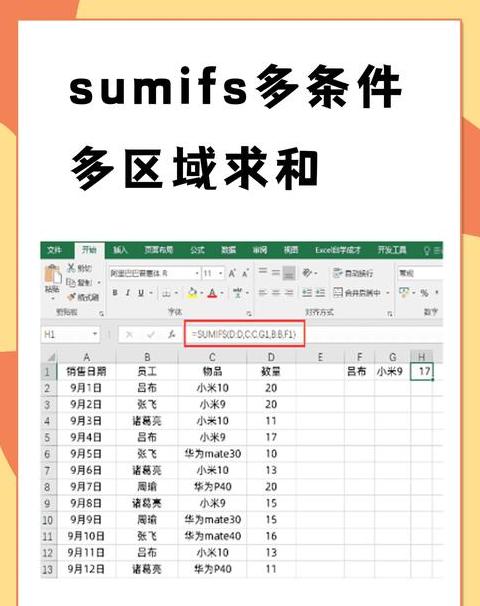Open clipboard group dialog launcher
This screenshot has height=606, width=480.
(101, 314)
